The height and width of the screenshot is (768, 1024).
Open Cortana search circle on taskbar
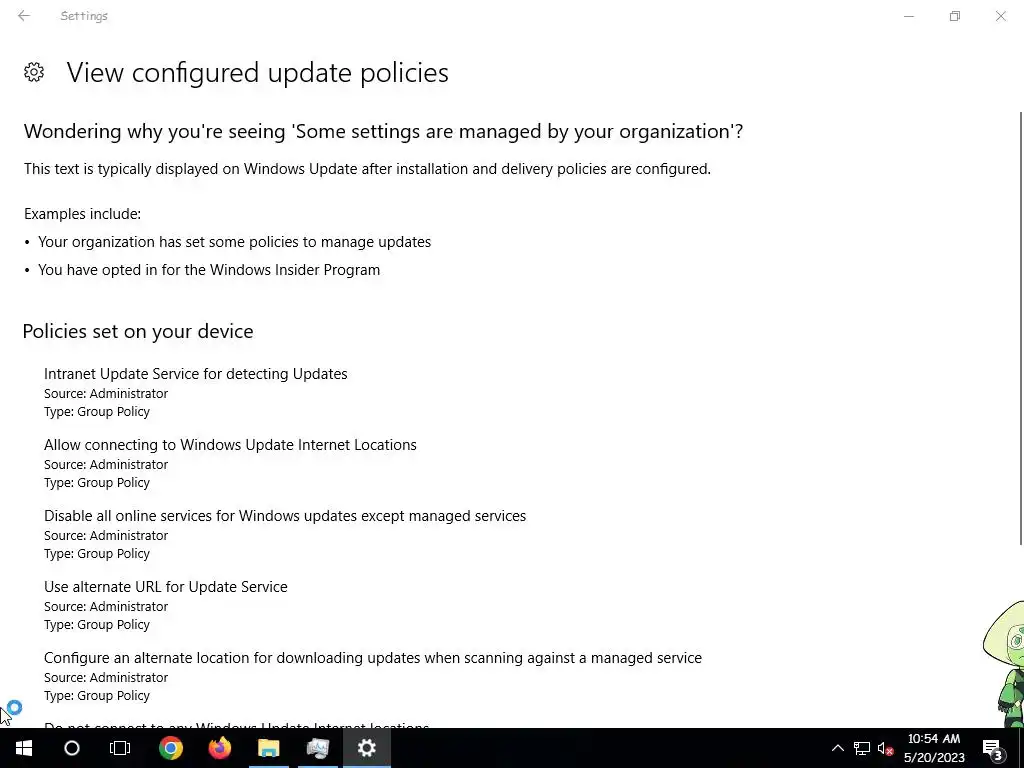[x=72, y=748]
